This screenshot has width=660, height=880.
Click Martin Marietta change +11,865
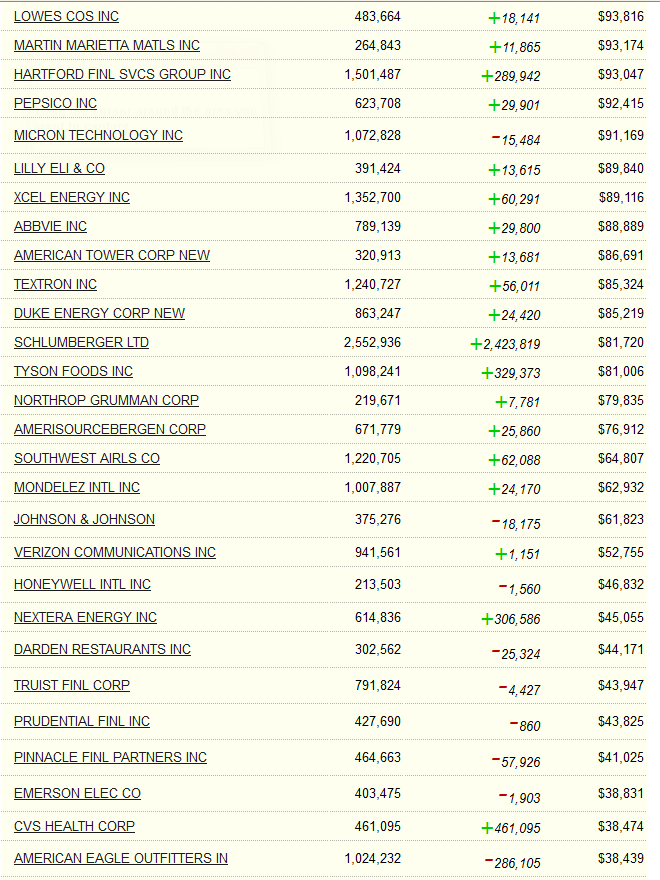[515, 47]
